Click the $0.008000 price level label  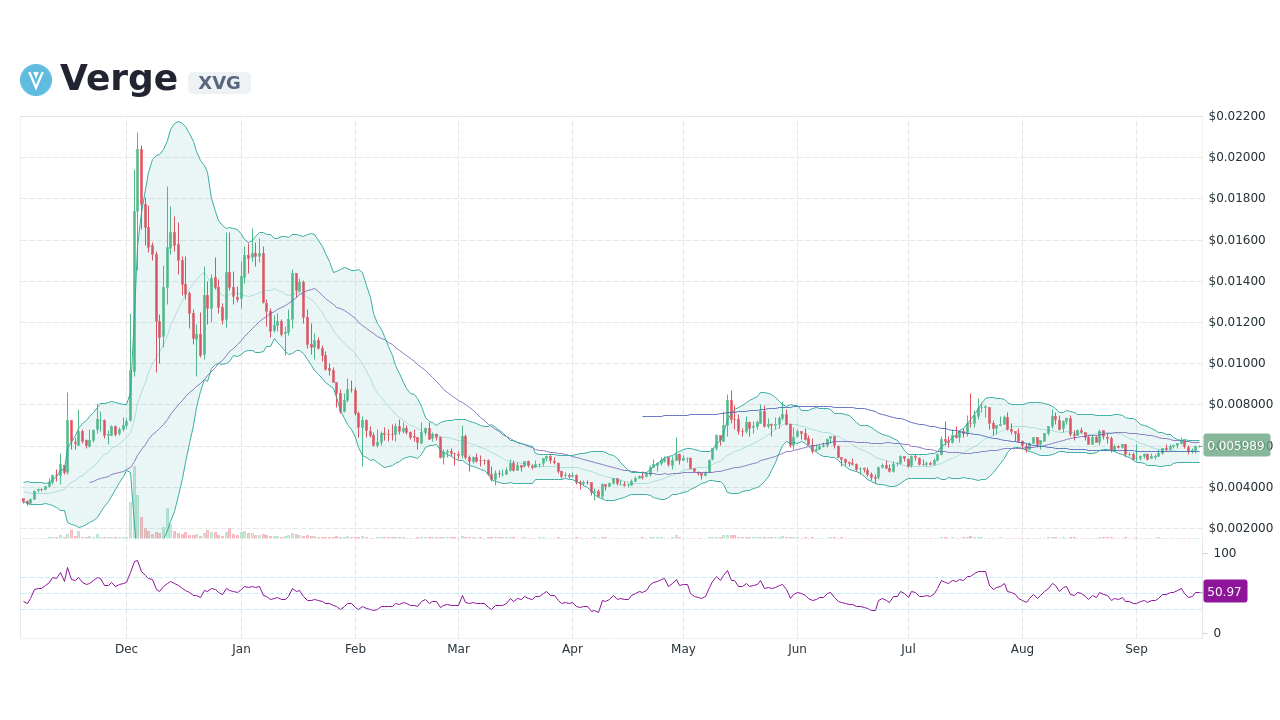1239,404
